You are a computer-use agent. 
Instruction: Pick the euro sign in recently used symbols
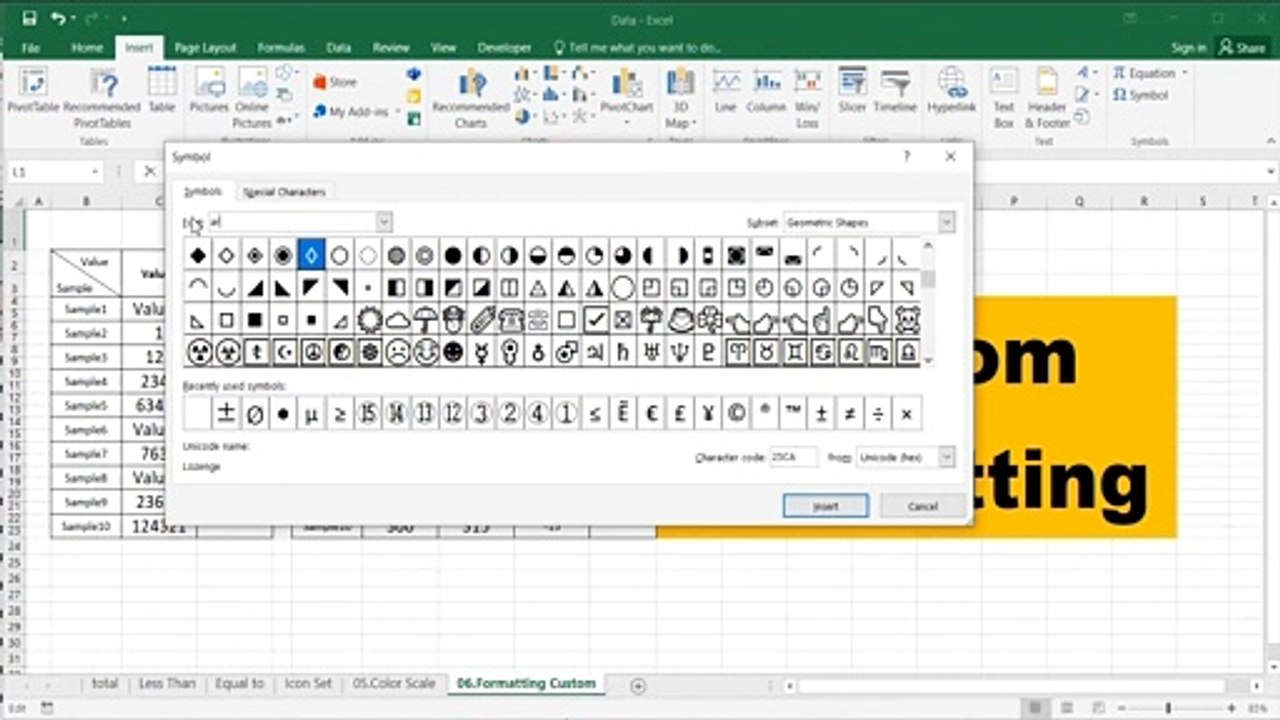tap(652, 412)
